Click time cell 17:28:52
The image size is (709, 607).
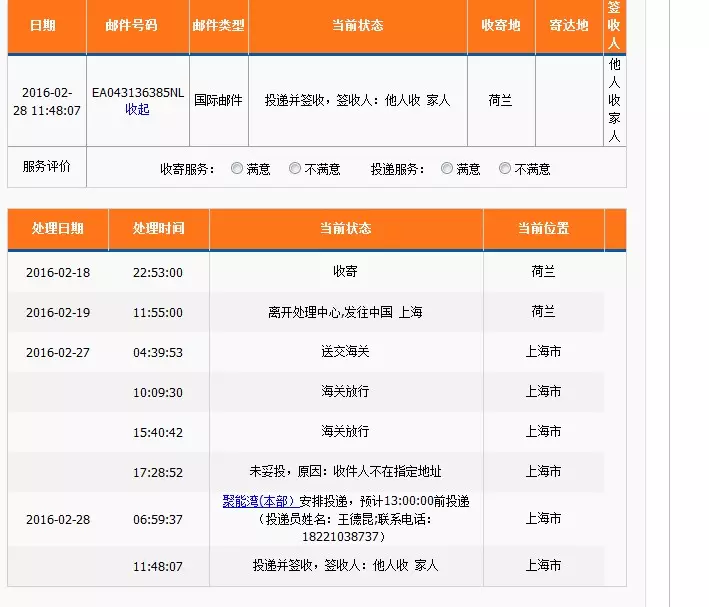(x=158, y=473)
